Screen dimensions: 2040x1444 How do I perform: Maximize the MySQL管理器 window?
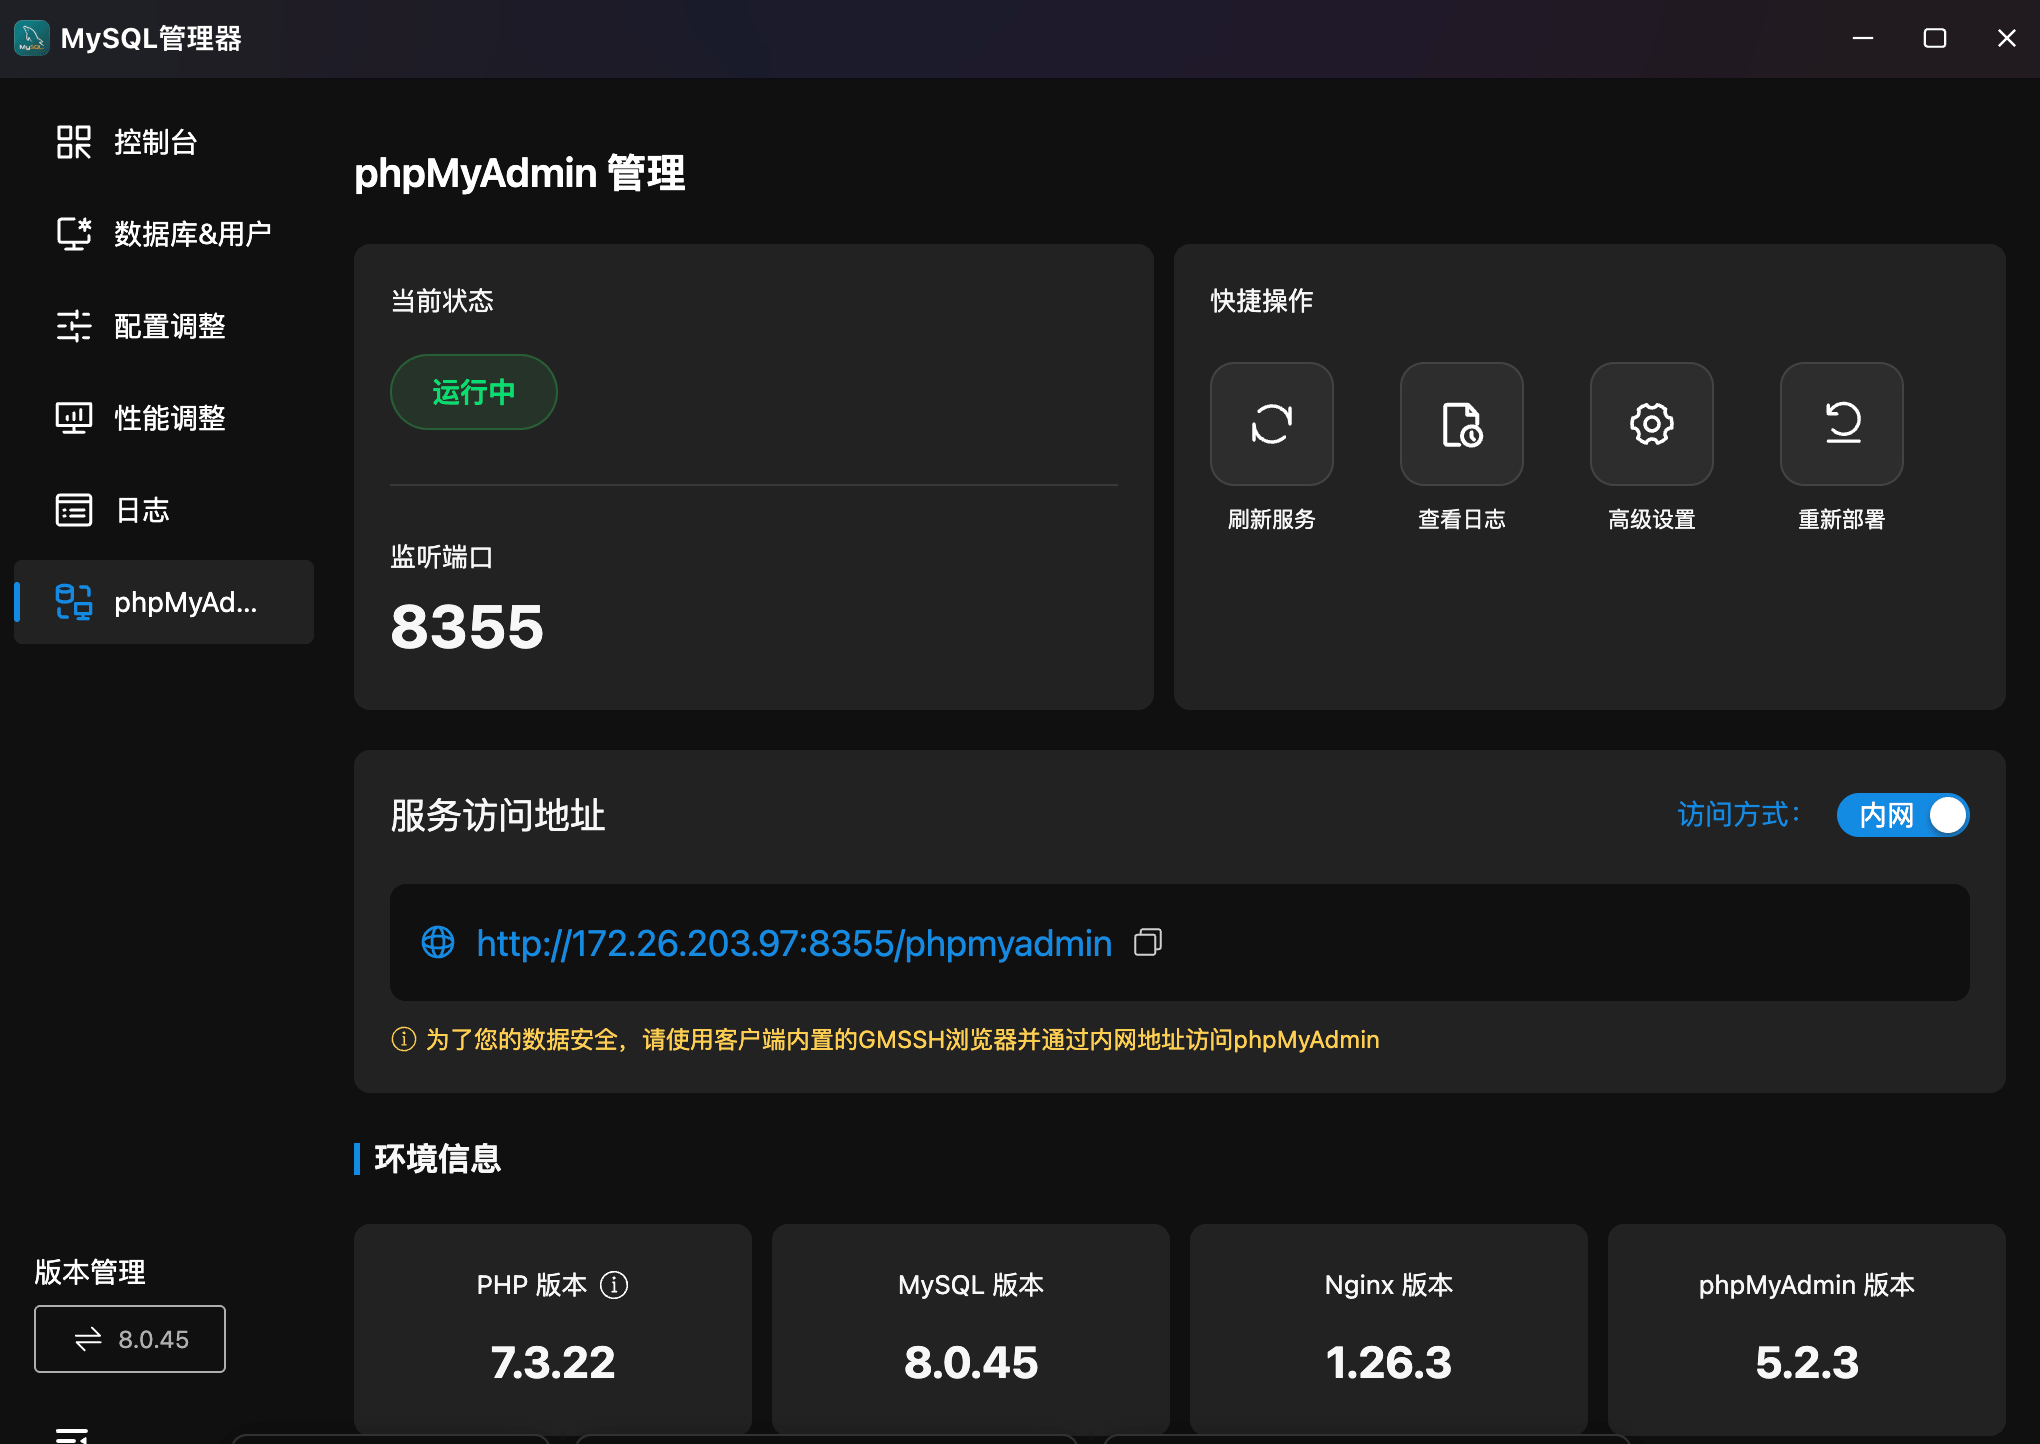coord(1935,38)
